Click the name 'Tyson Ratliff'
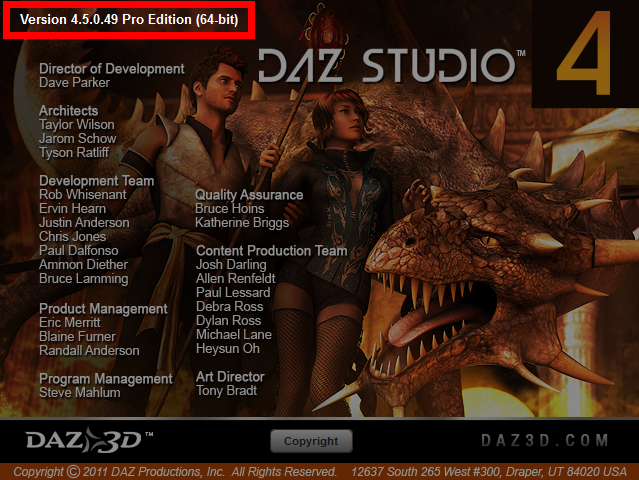 [x=74, y=152]
